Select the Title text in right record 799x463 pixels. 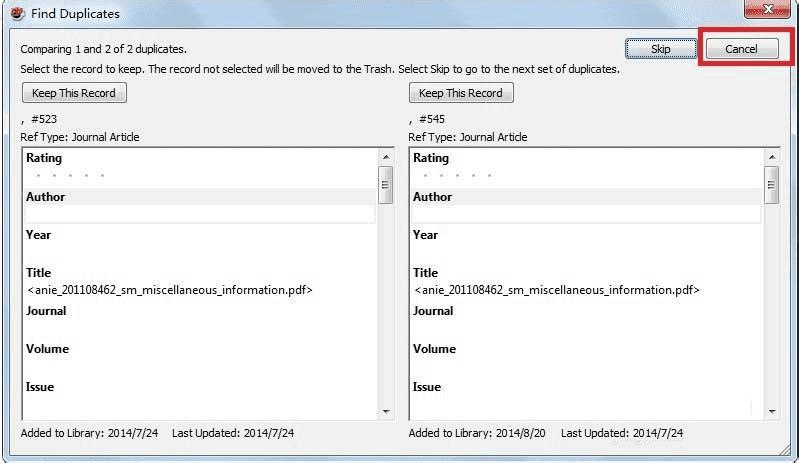tap(557, 290)
